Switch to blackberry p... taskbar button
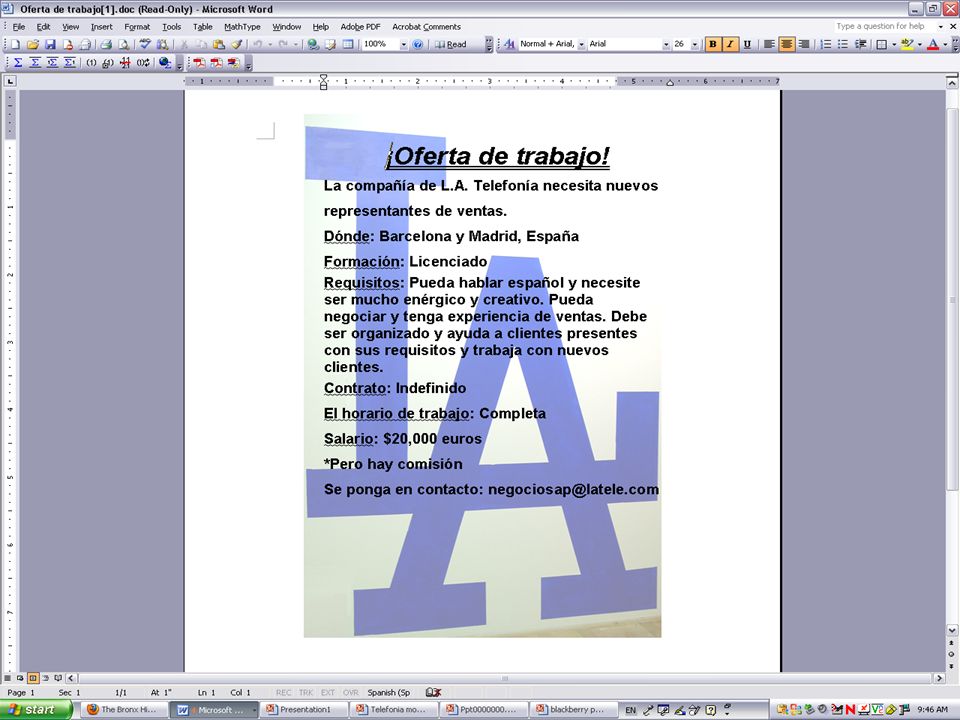Image resolution: width=960 pixels, height=720 pixels. (576, 710)
